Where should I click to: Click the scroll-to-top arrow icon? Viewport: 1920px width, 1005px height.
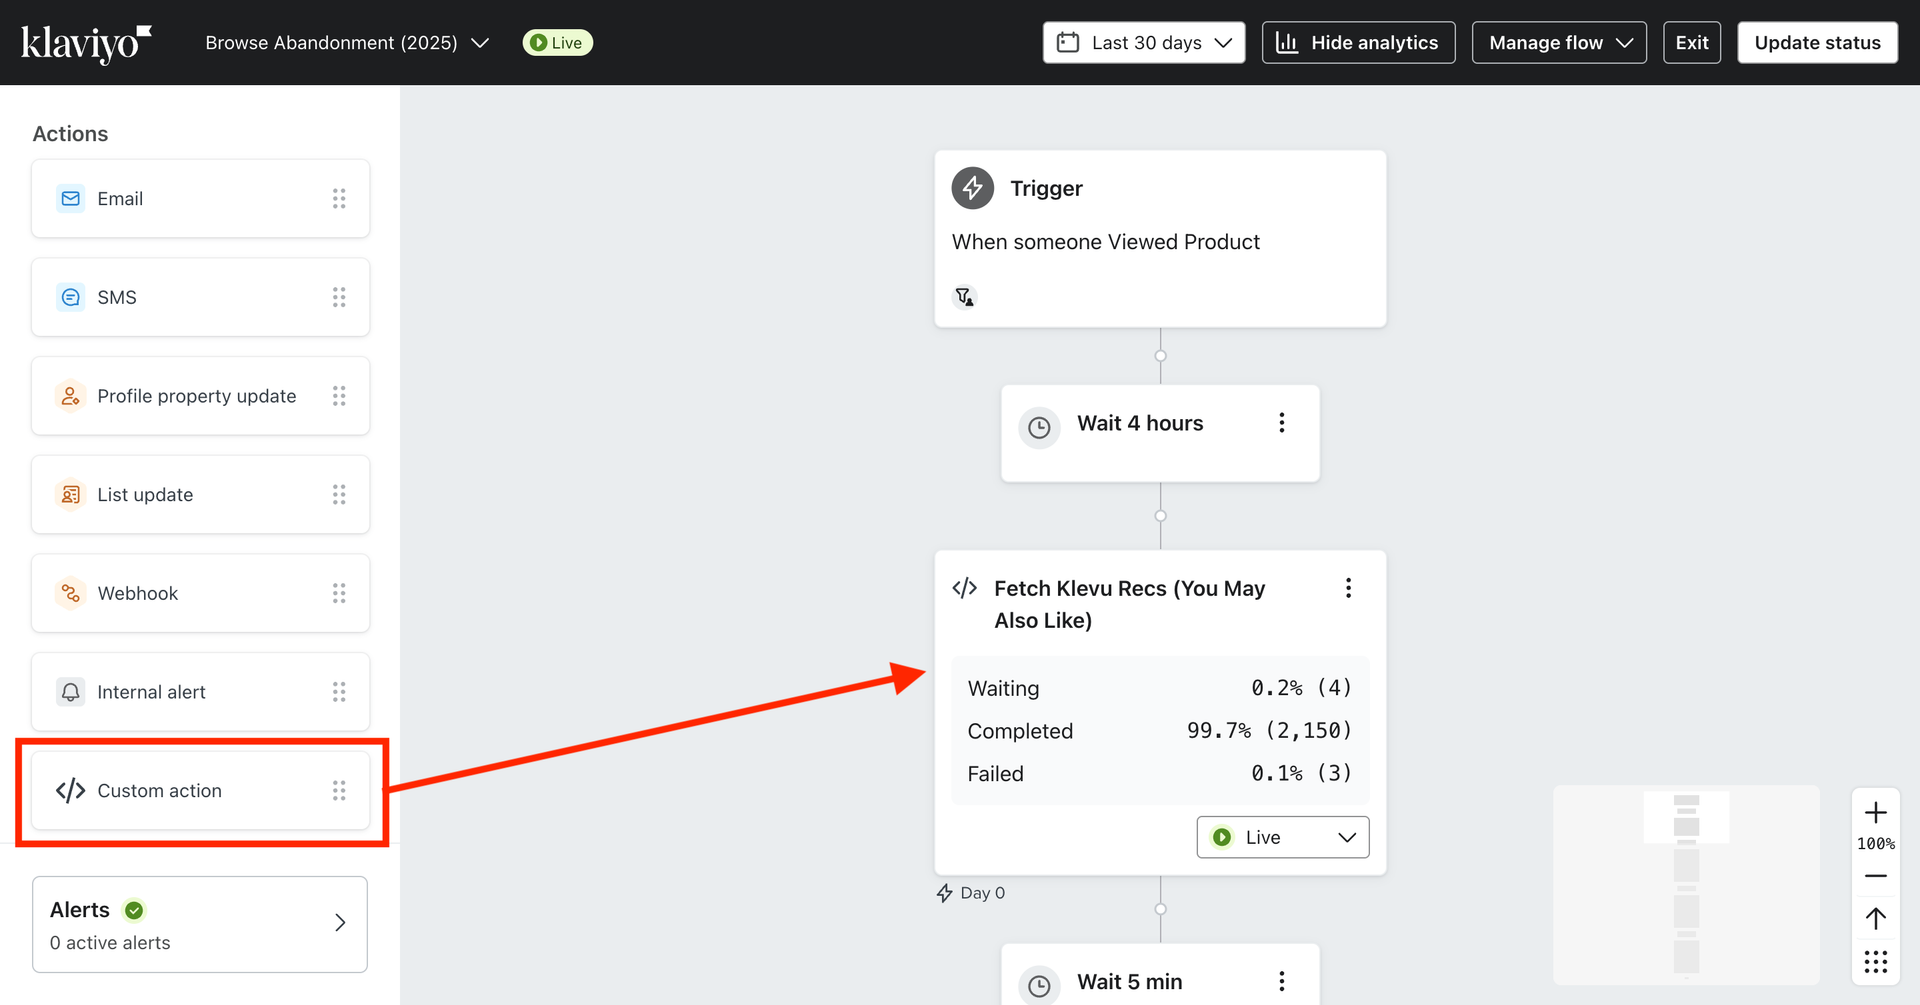[x=1876, y=918]
